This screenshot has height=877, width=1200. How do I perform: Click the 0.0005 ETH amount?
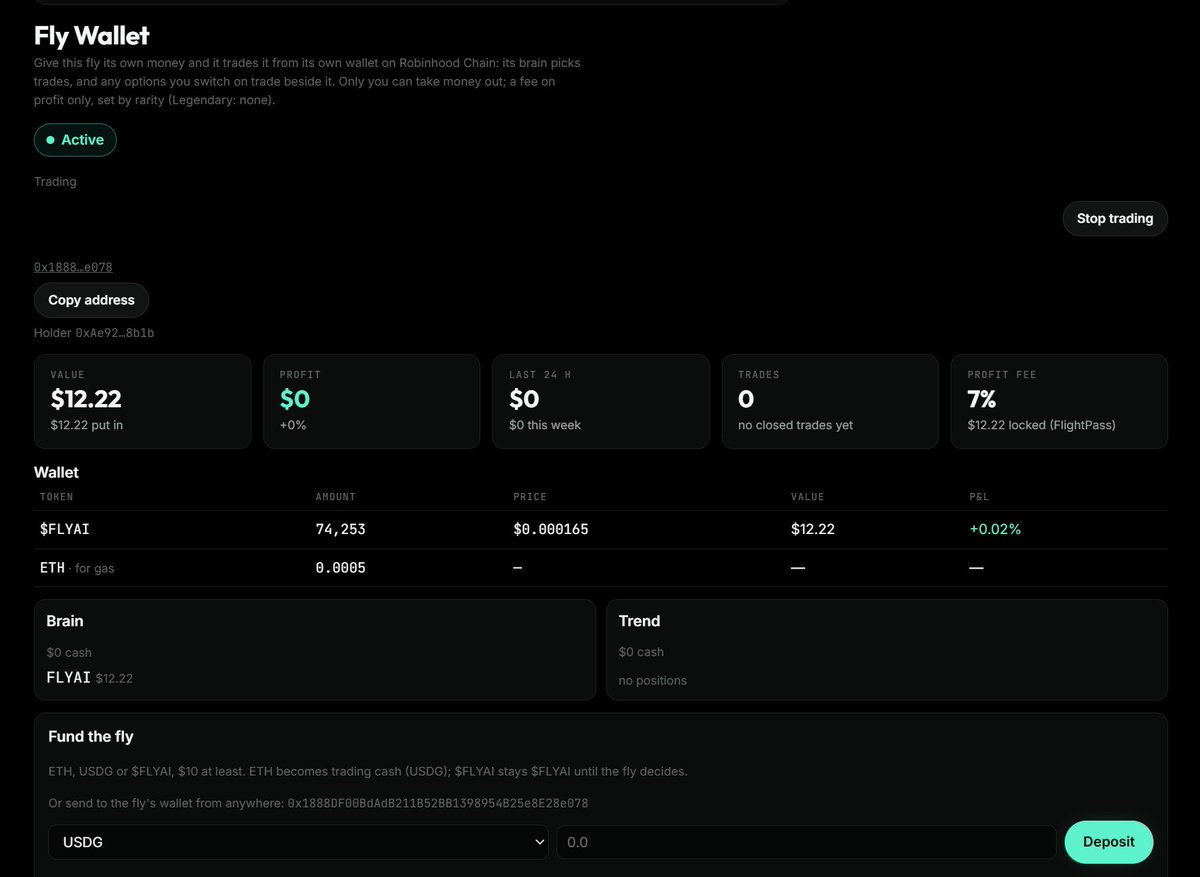[x=341, y=568]
